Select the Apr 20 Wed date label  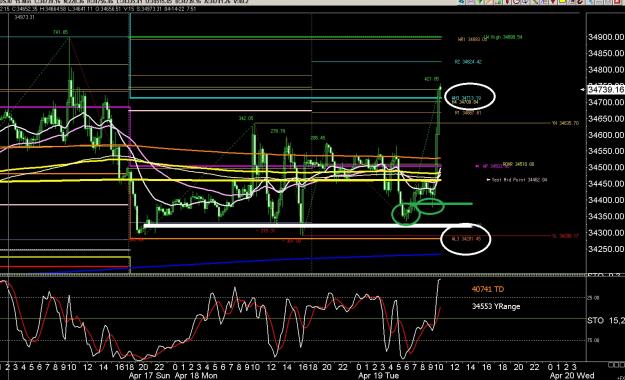[572, 376]
